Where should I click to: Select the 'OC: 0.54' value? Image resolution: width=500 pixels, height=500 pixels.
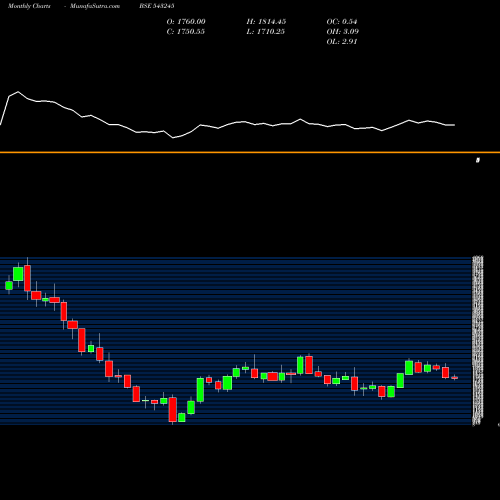click(x=342, y=22)
